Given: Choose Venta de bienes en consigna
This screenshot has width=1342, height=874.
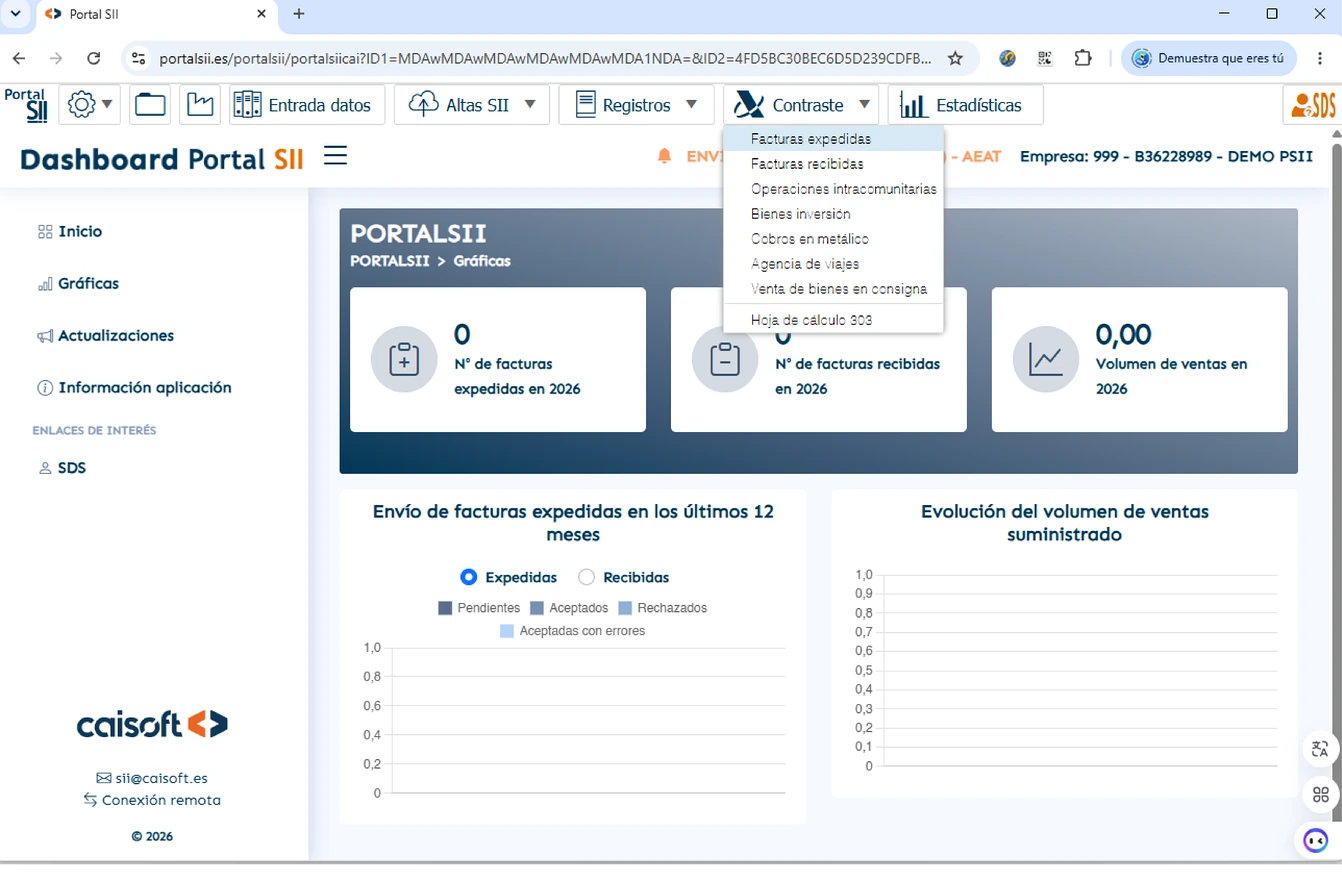Looking at the screenshot, I should click(x=833, y=289).
